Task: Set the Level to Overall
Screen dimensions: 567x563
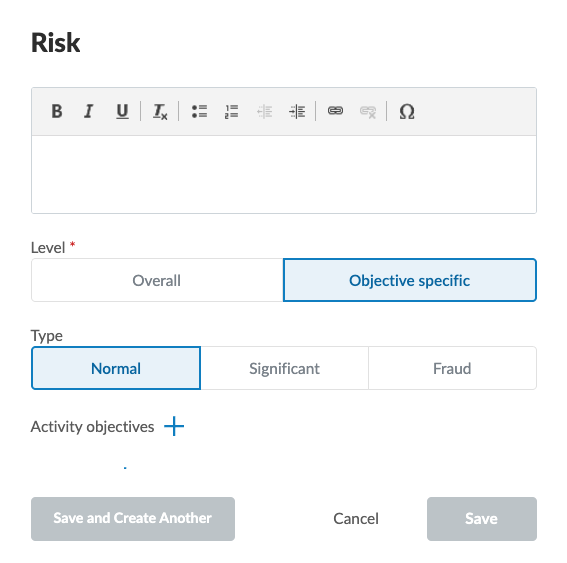Action: point(157,280)
